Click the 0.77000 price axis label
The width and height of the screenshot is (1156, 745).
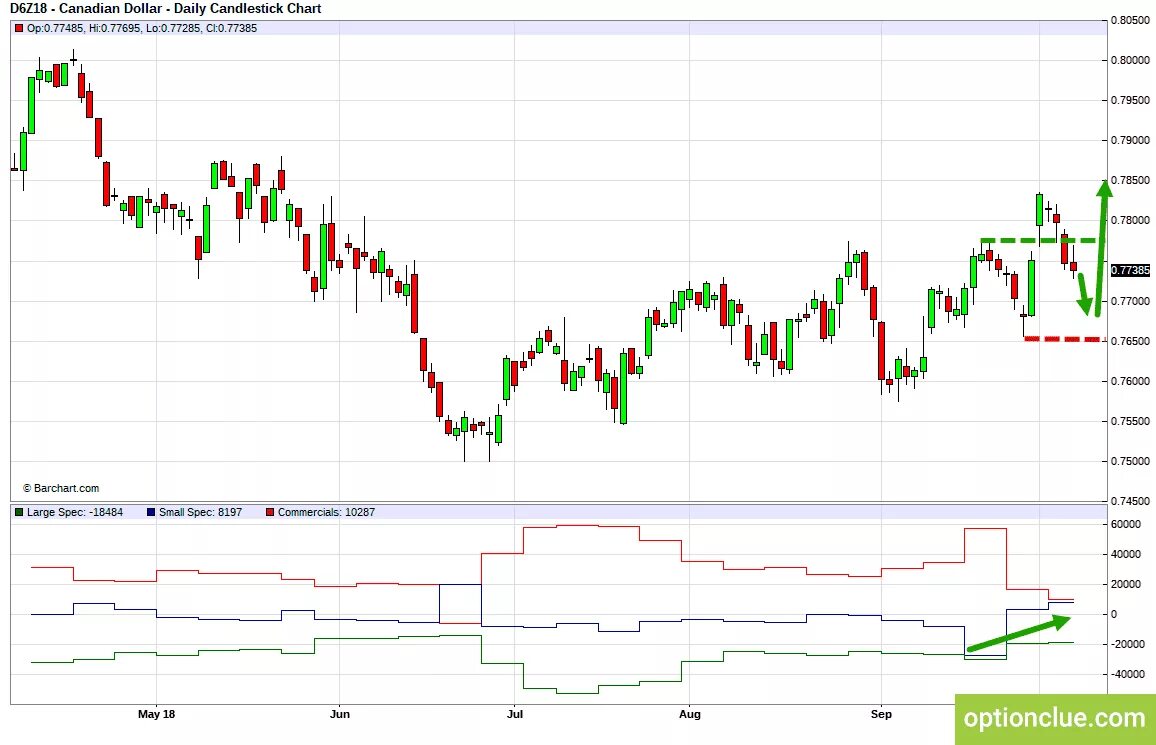[x=1130, y=301]
